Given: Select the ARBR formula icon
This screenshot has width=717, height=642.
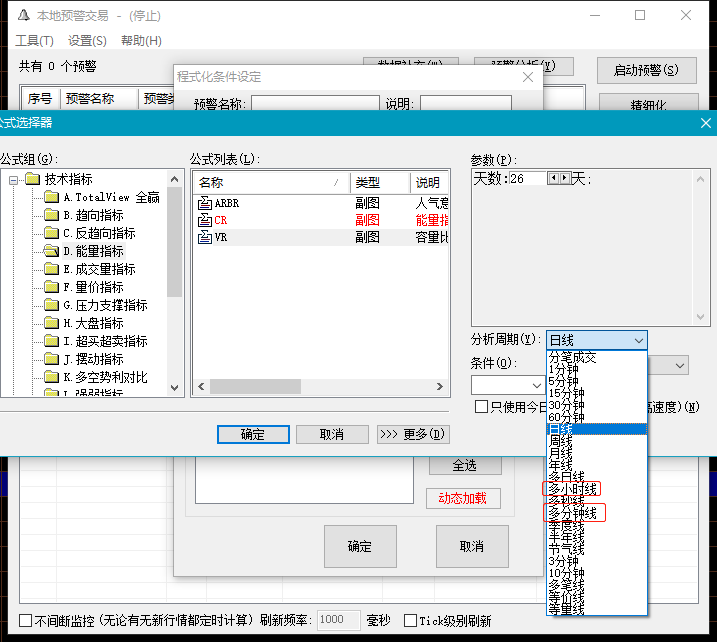Looking at the screenshot, I should point(205,203).
